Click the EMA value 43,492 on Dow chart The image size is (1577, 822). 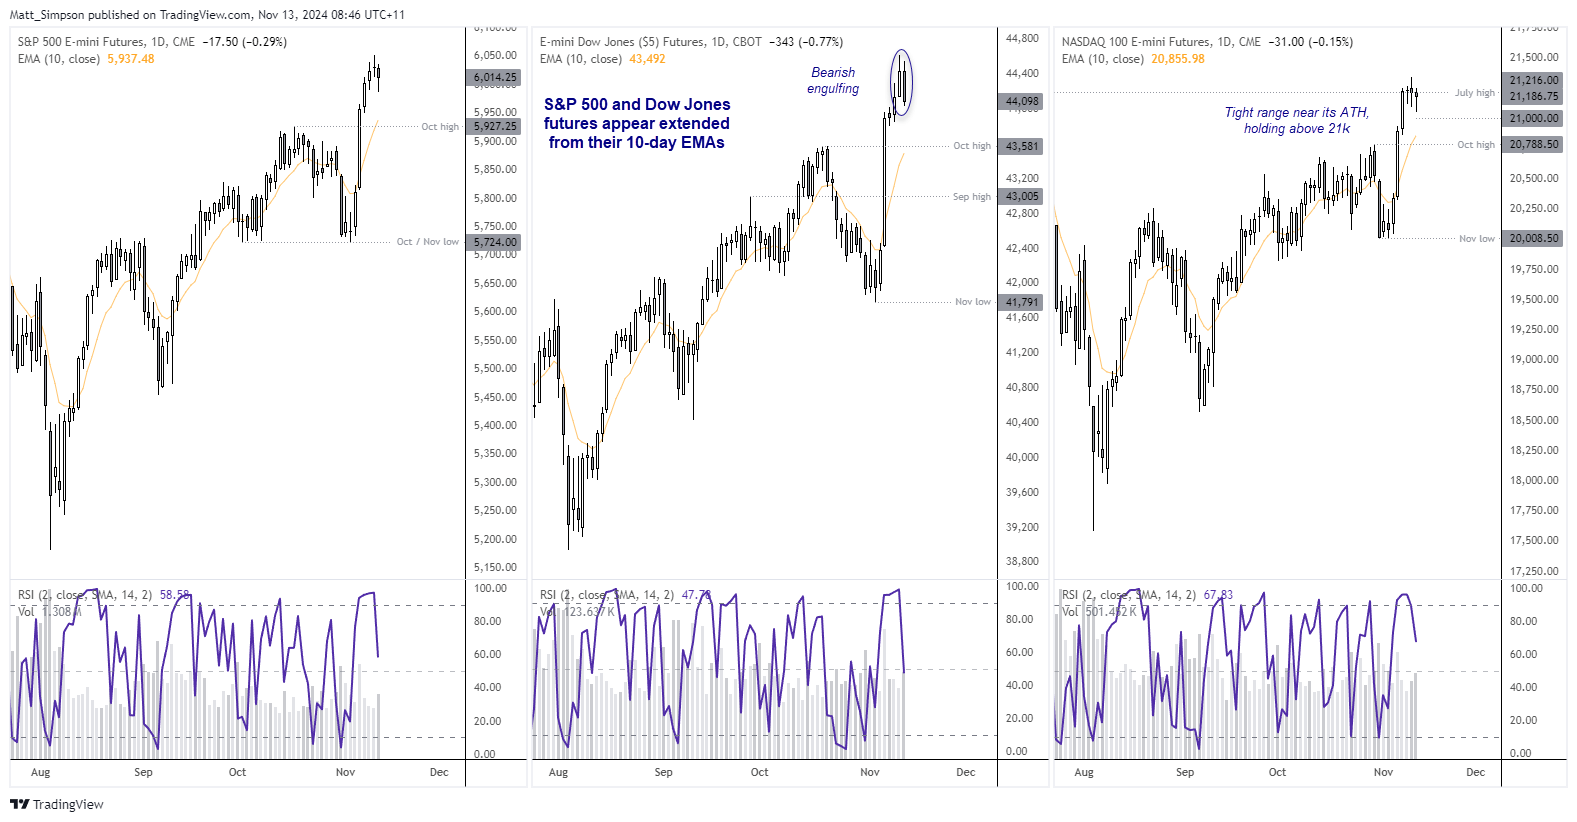tap(647, 59)
